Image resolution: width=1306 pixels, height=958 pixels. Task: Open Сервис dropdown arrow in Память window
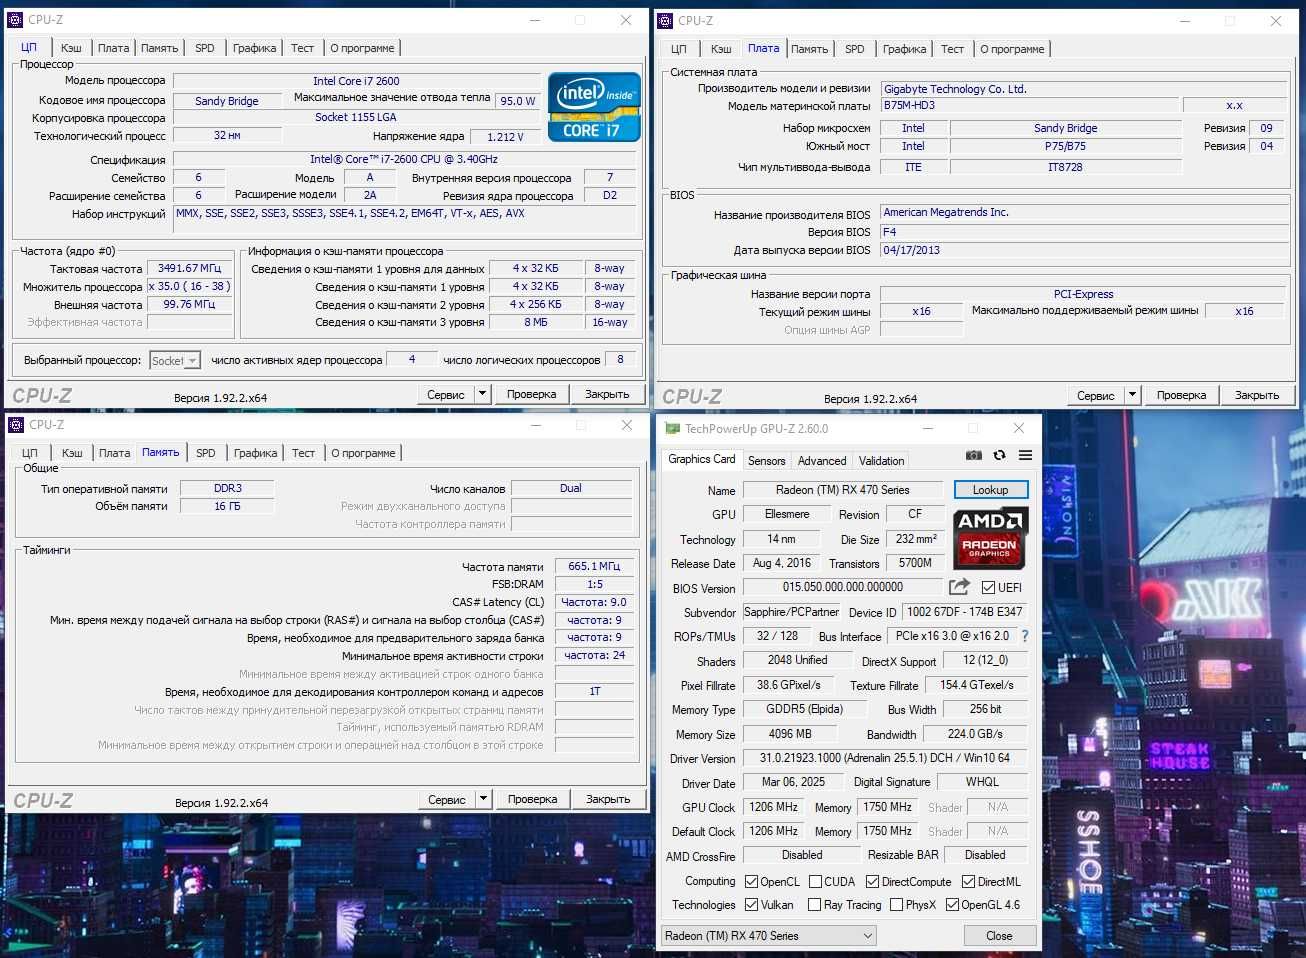[x=483, y=799]
